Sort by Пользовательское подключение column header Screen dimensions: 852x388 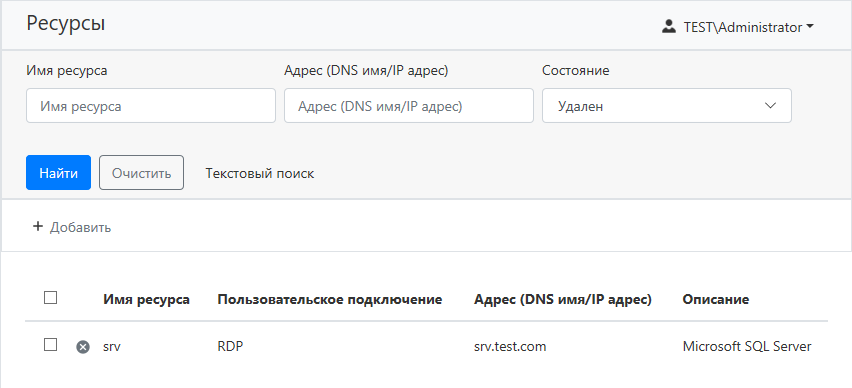(x=330, y=299)
